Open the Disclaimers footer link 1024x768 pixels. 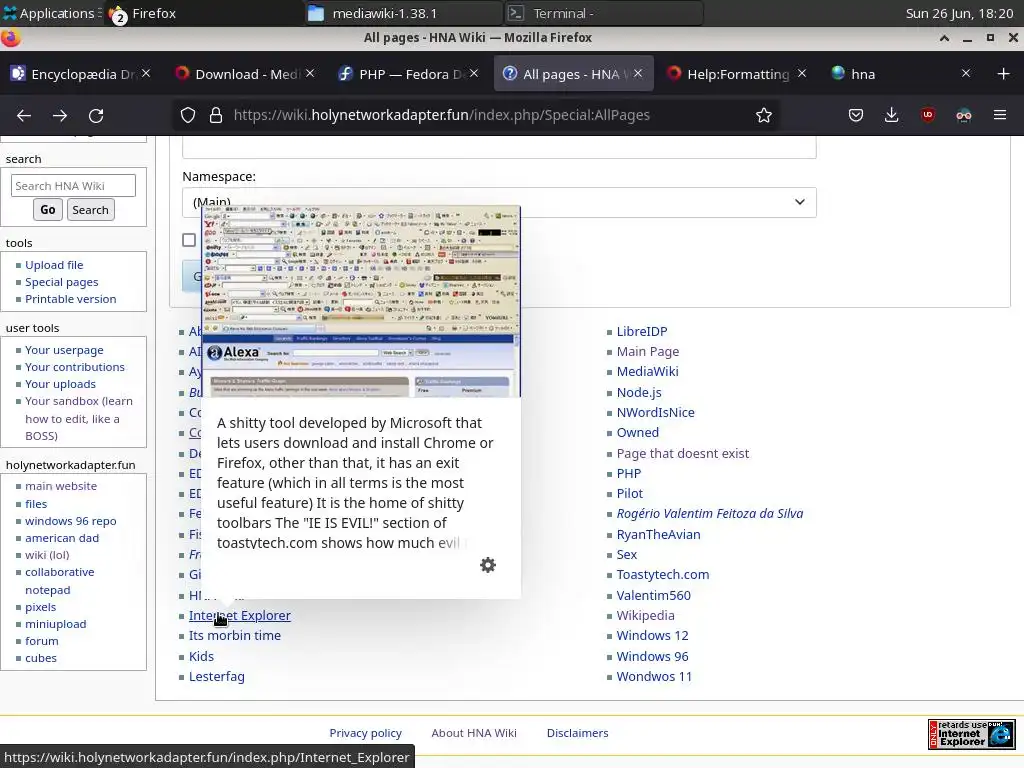(x=577, y=733)
